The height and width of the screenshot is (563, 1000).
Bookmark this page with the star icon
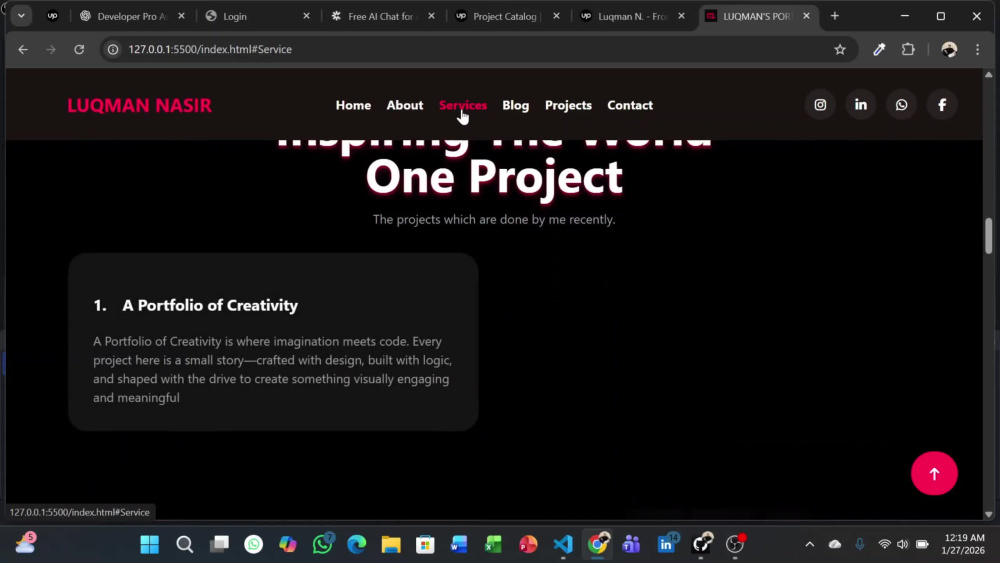coord(840,49)
